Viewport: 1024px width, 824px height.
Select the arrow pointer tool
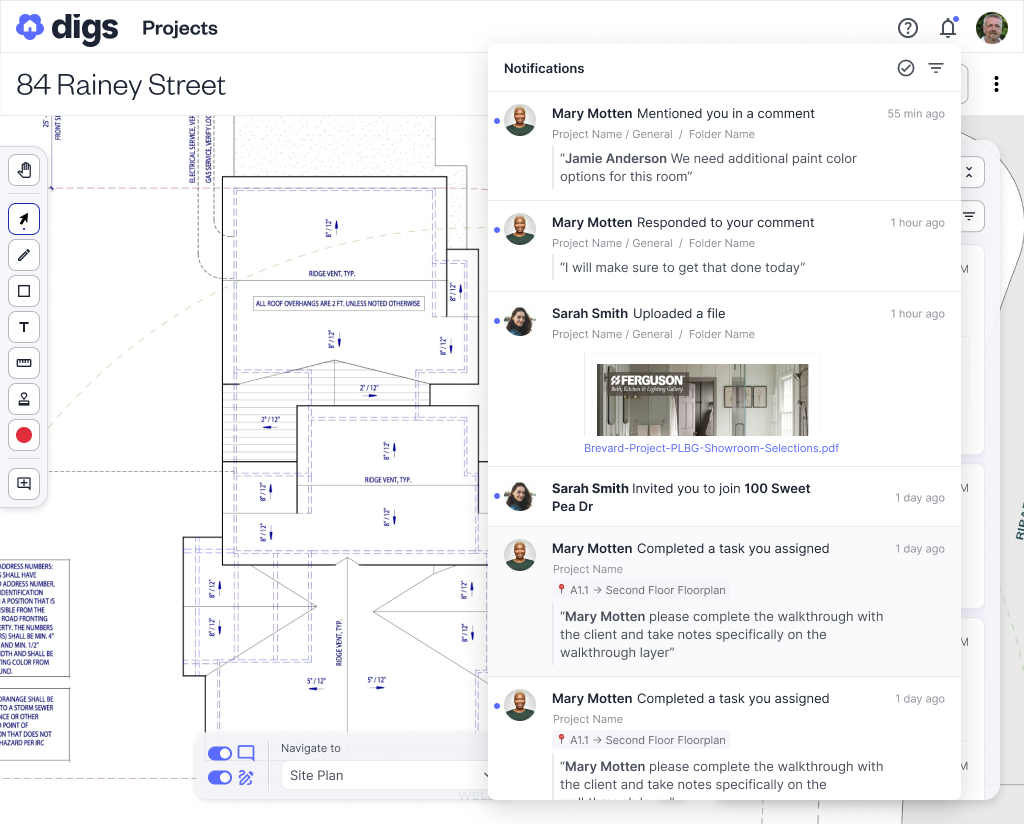(x=24, y=219)
